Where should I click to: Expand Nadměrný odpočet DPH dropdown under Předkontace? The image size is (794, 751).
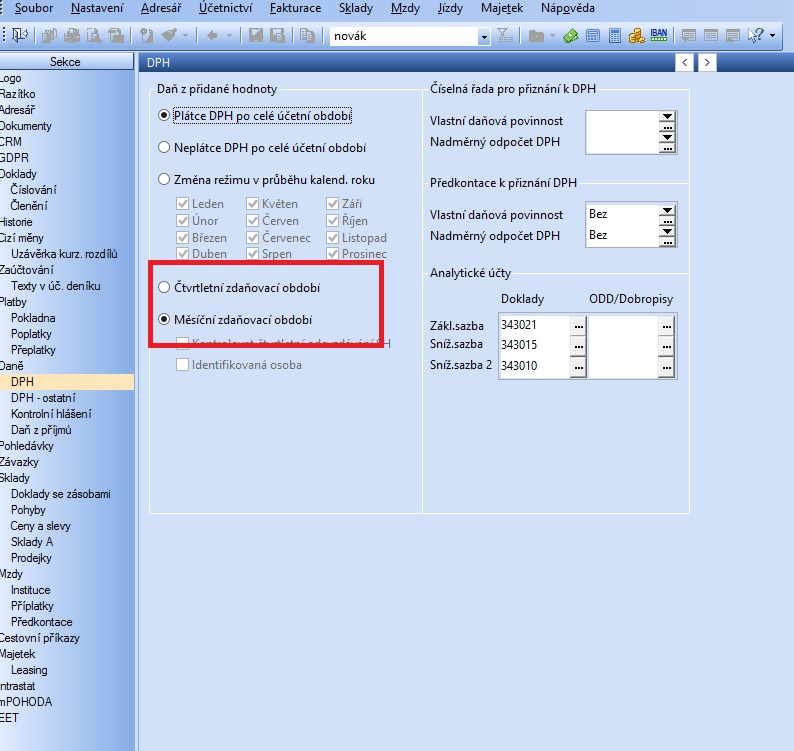[x=667, y=236]
